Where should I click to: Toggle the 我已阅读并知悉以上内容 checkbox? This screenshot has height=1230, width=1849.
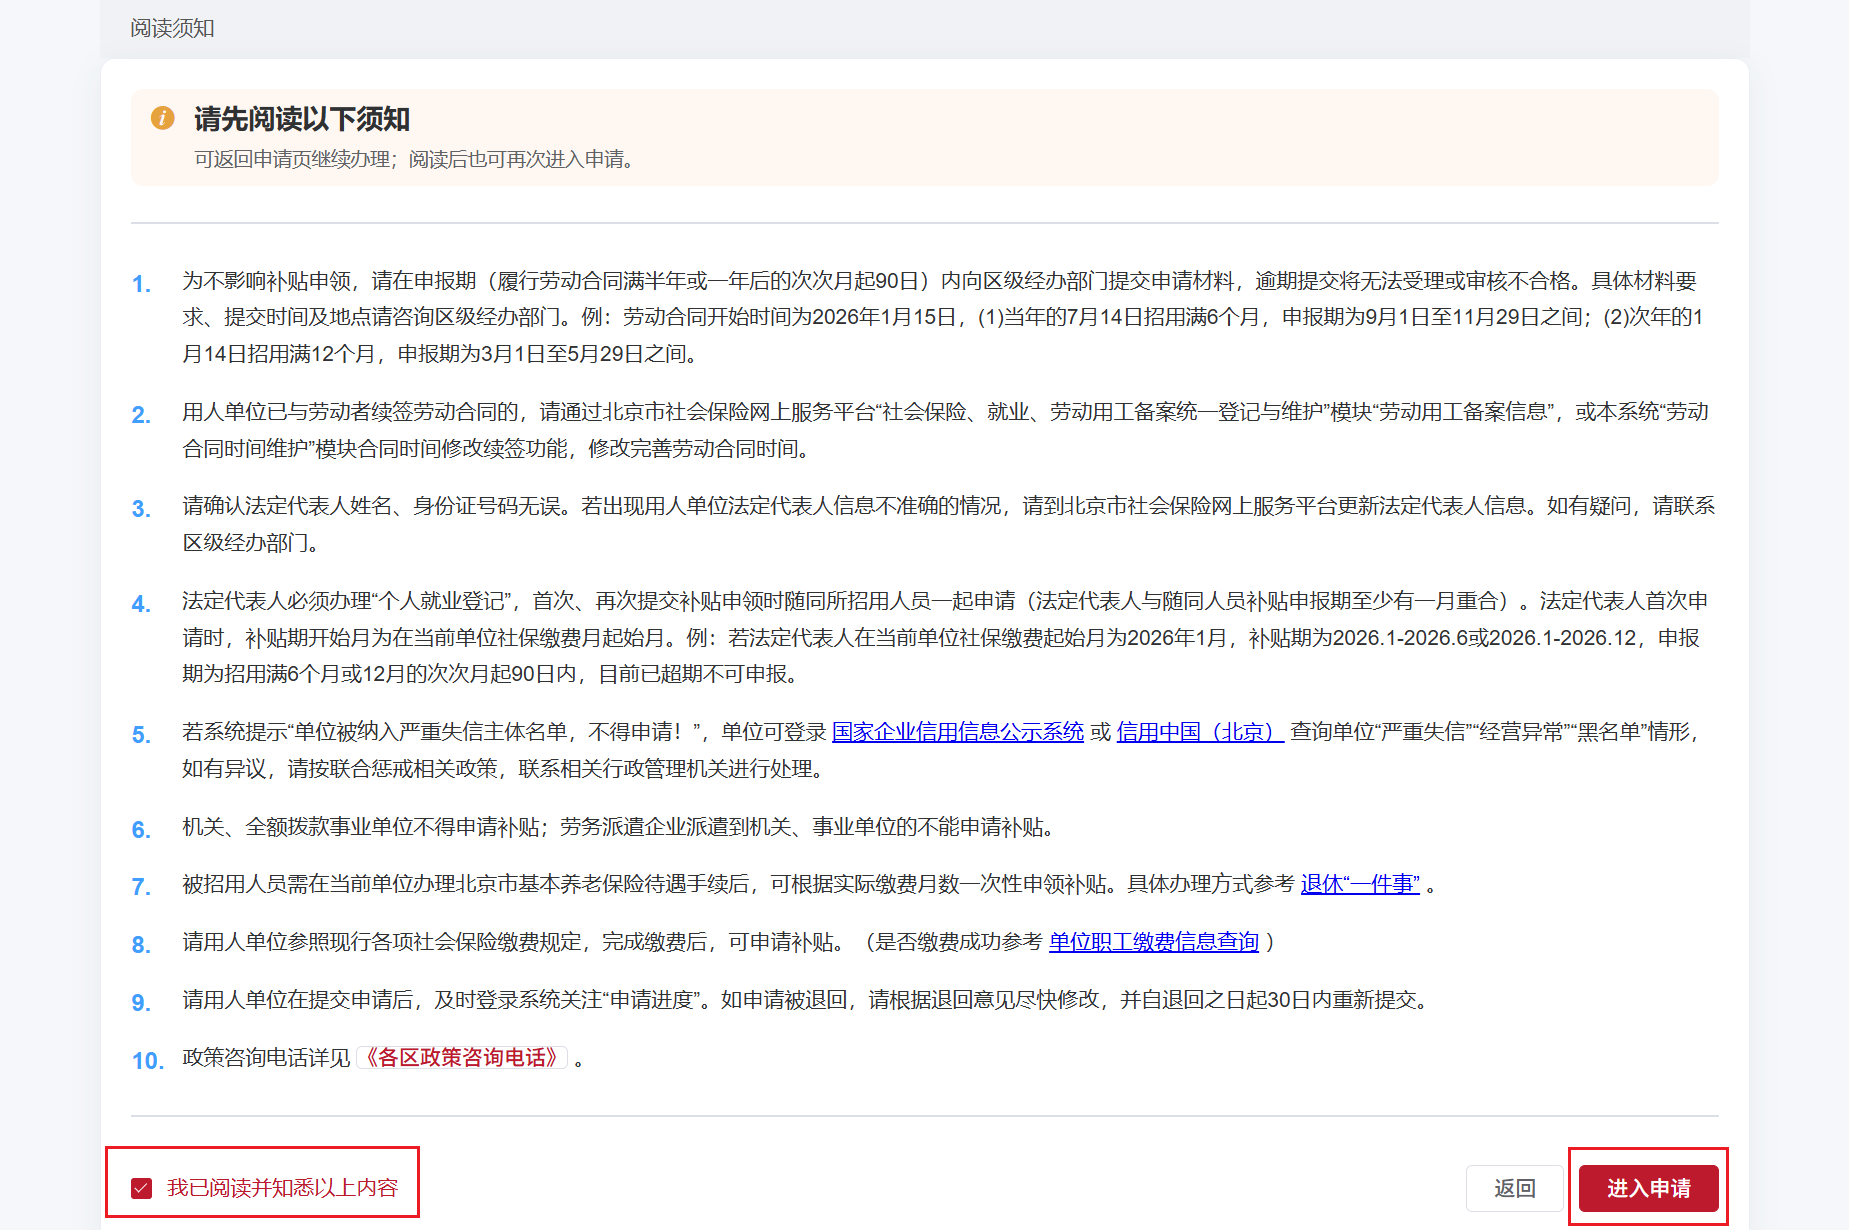point(141,1188)
